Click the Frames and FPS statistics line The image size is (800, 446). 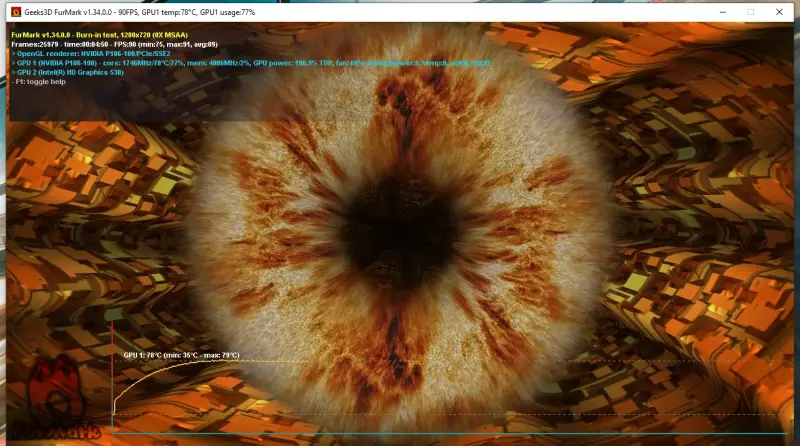click(x=115, y=43)
